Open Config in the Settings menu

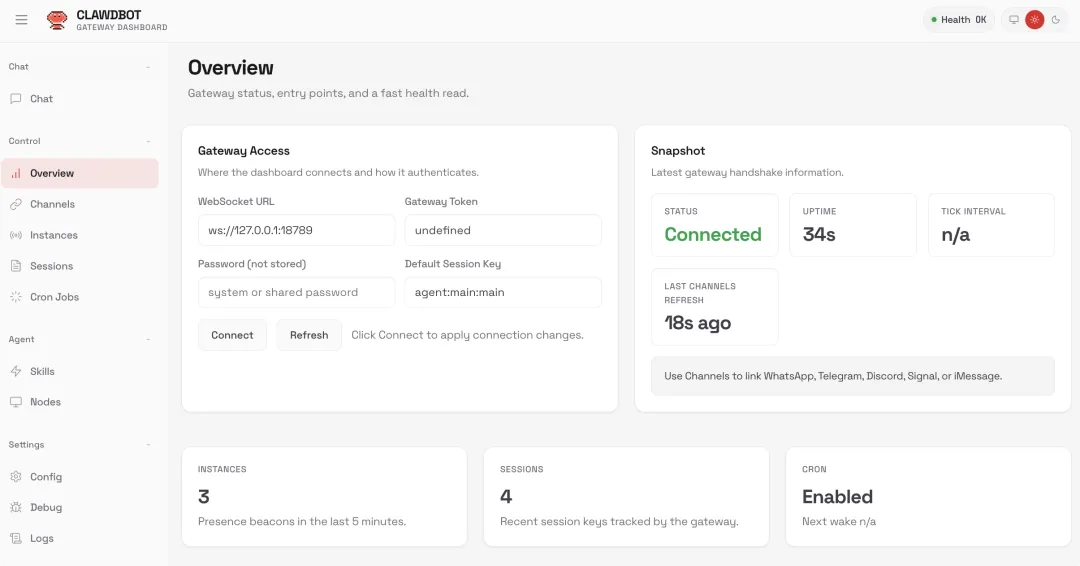[45, 477]
